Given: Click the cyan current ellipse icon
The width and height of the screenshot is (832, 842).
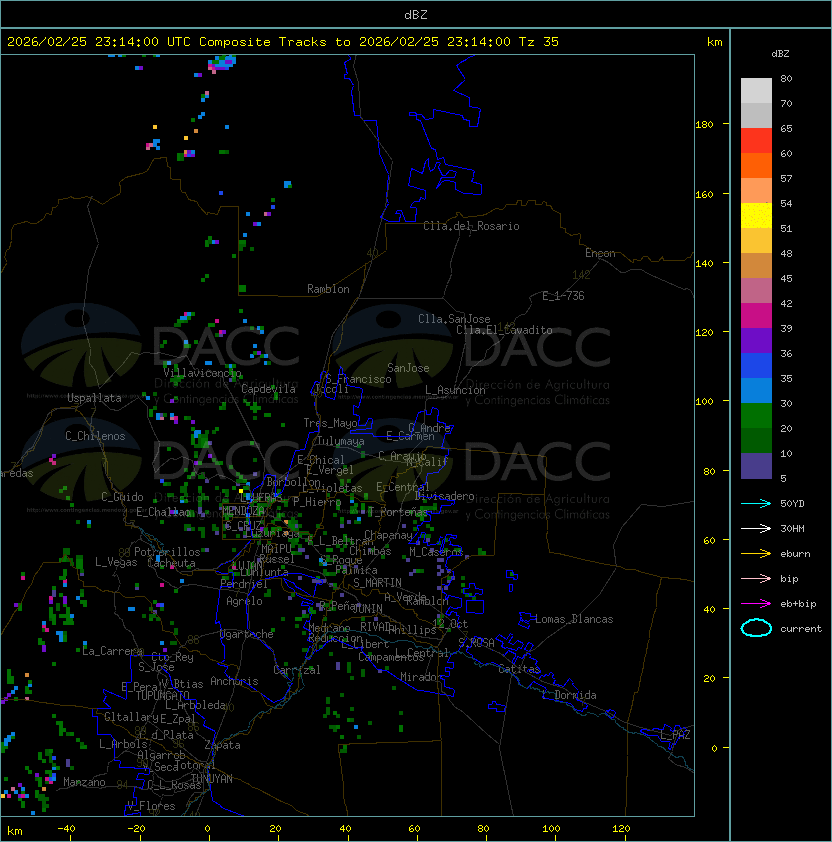Looking at the screenshot, I should [x=756, y=628].
